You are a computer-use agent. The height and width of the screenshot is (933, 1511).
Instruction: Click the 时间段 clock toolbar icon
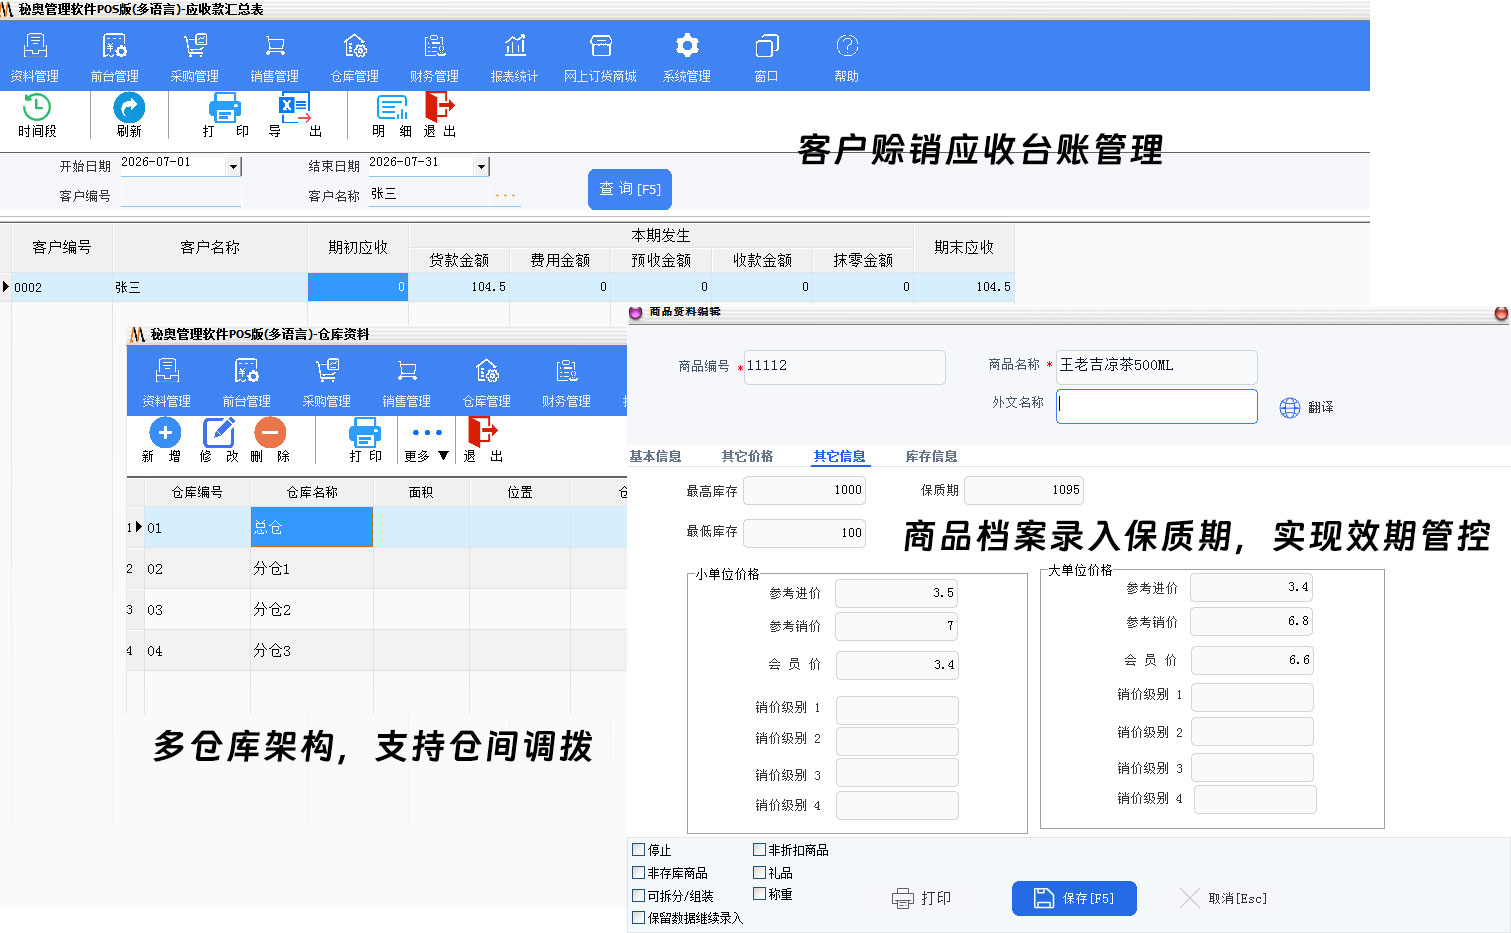pyautogui.click(x=37, y=107)
